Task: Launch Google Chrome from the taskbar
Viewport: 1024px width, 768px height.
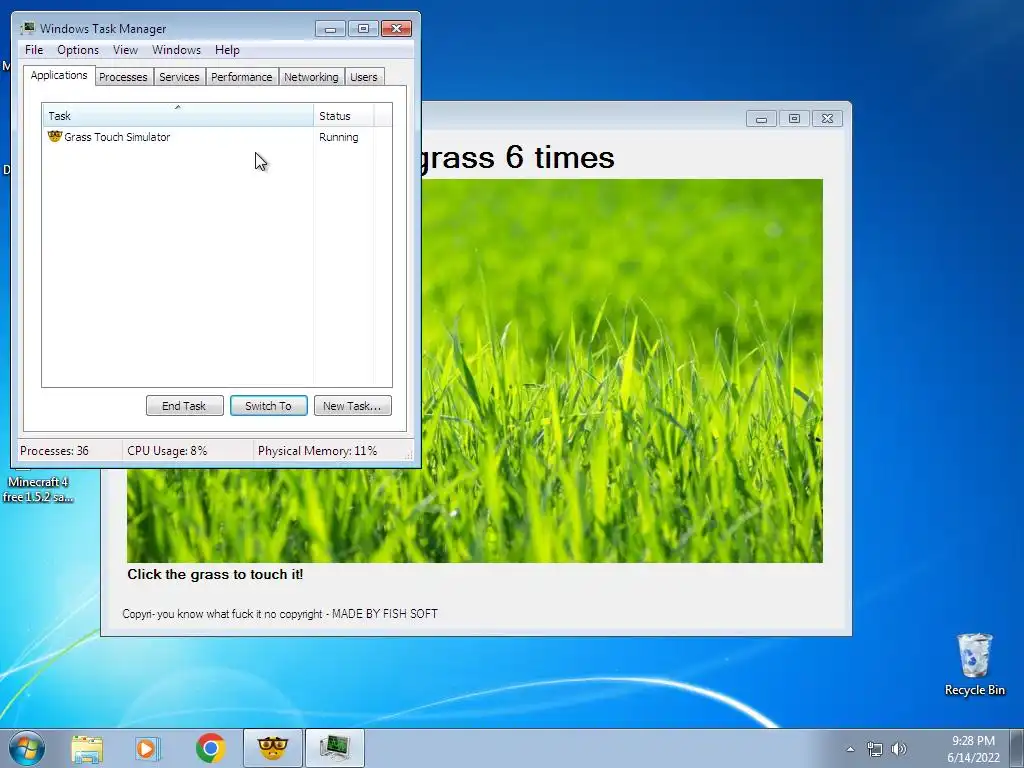Action: point(210,748)
